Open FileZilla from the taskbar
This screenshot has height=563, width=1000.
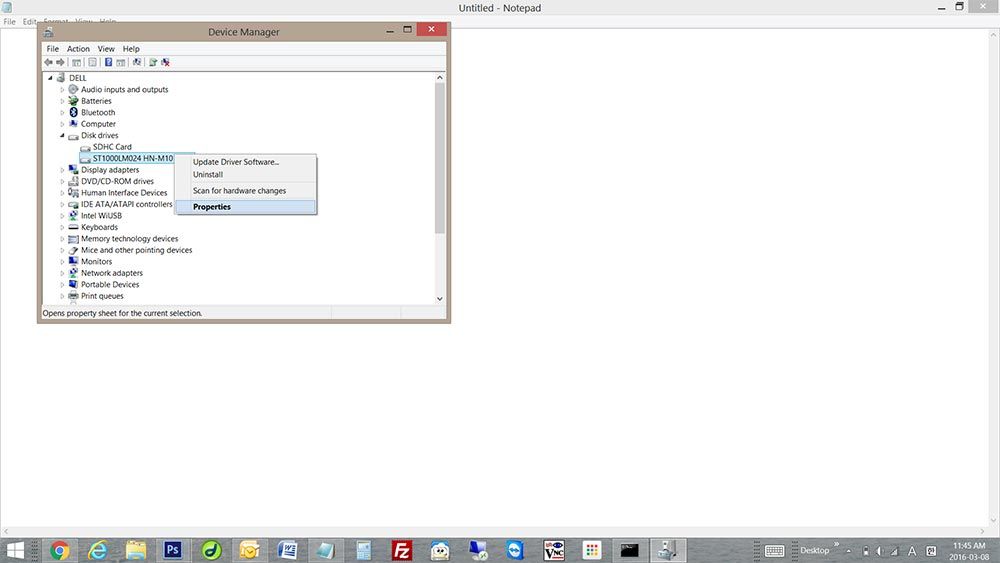[402, 550]
